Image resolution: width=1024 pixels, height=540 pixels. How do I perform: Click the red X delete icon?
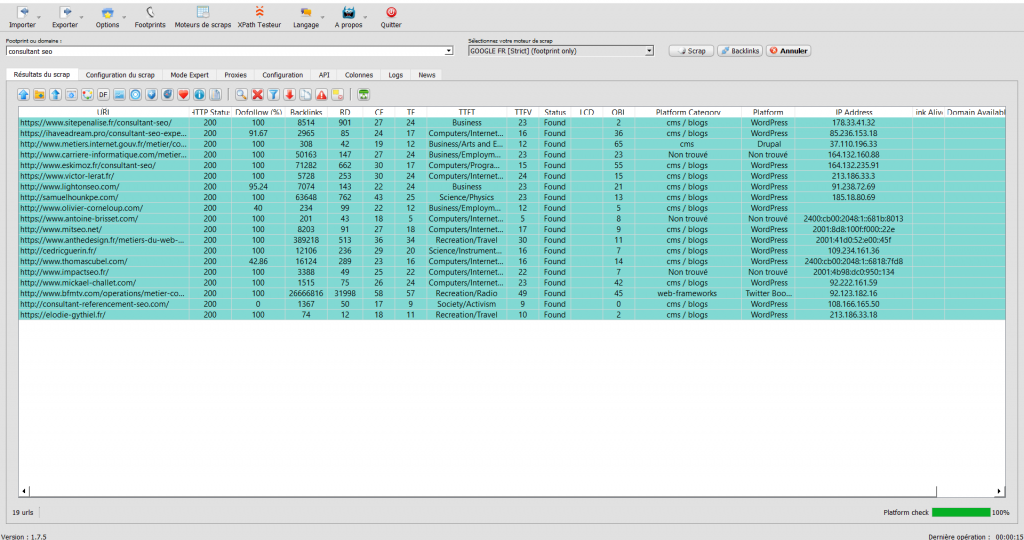click(x=257, y=95)
